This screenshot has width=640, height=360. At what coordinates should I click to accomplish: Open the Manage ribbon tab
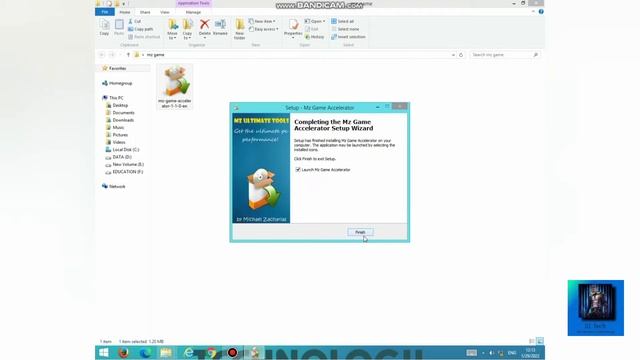[193, 12]
